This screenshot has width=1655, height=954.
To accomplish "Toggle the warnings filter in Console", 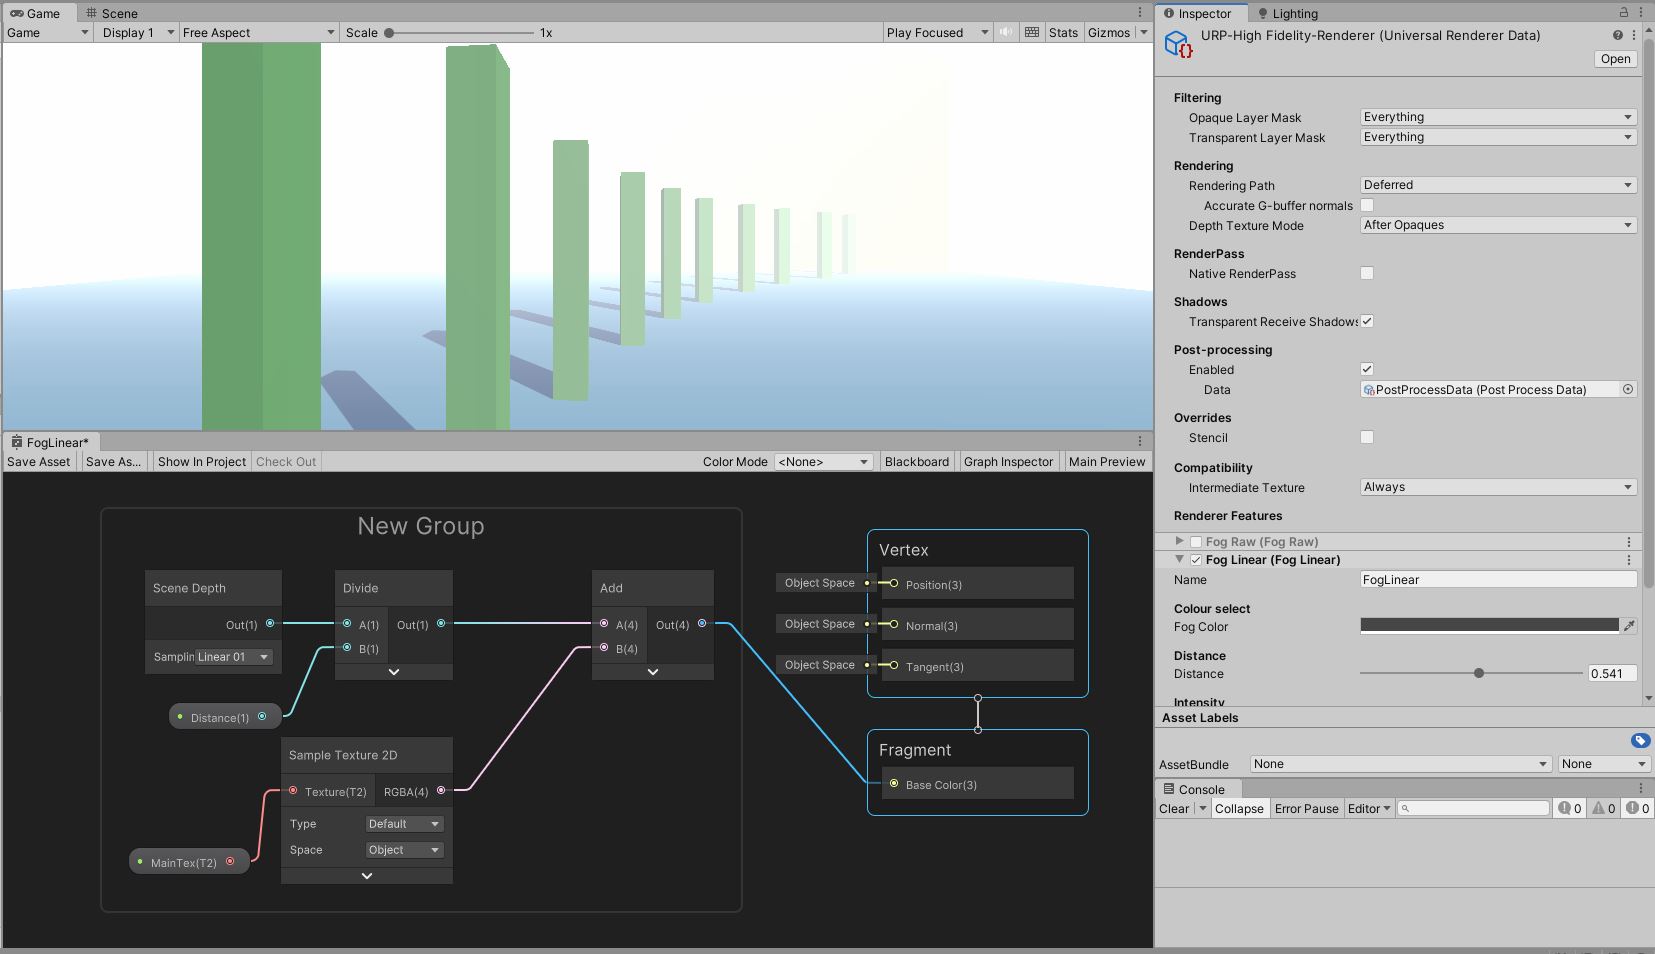I will click(1603, 808).
